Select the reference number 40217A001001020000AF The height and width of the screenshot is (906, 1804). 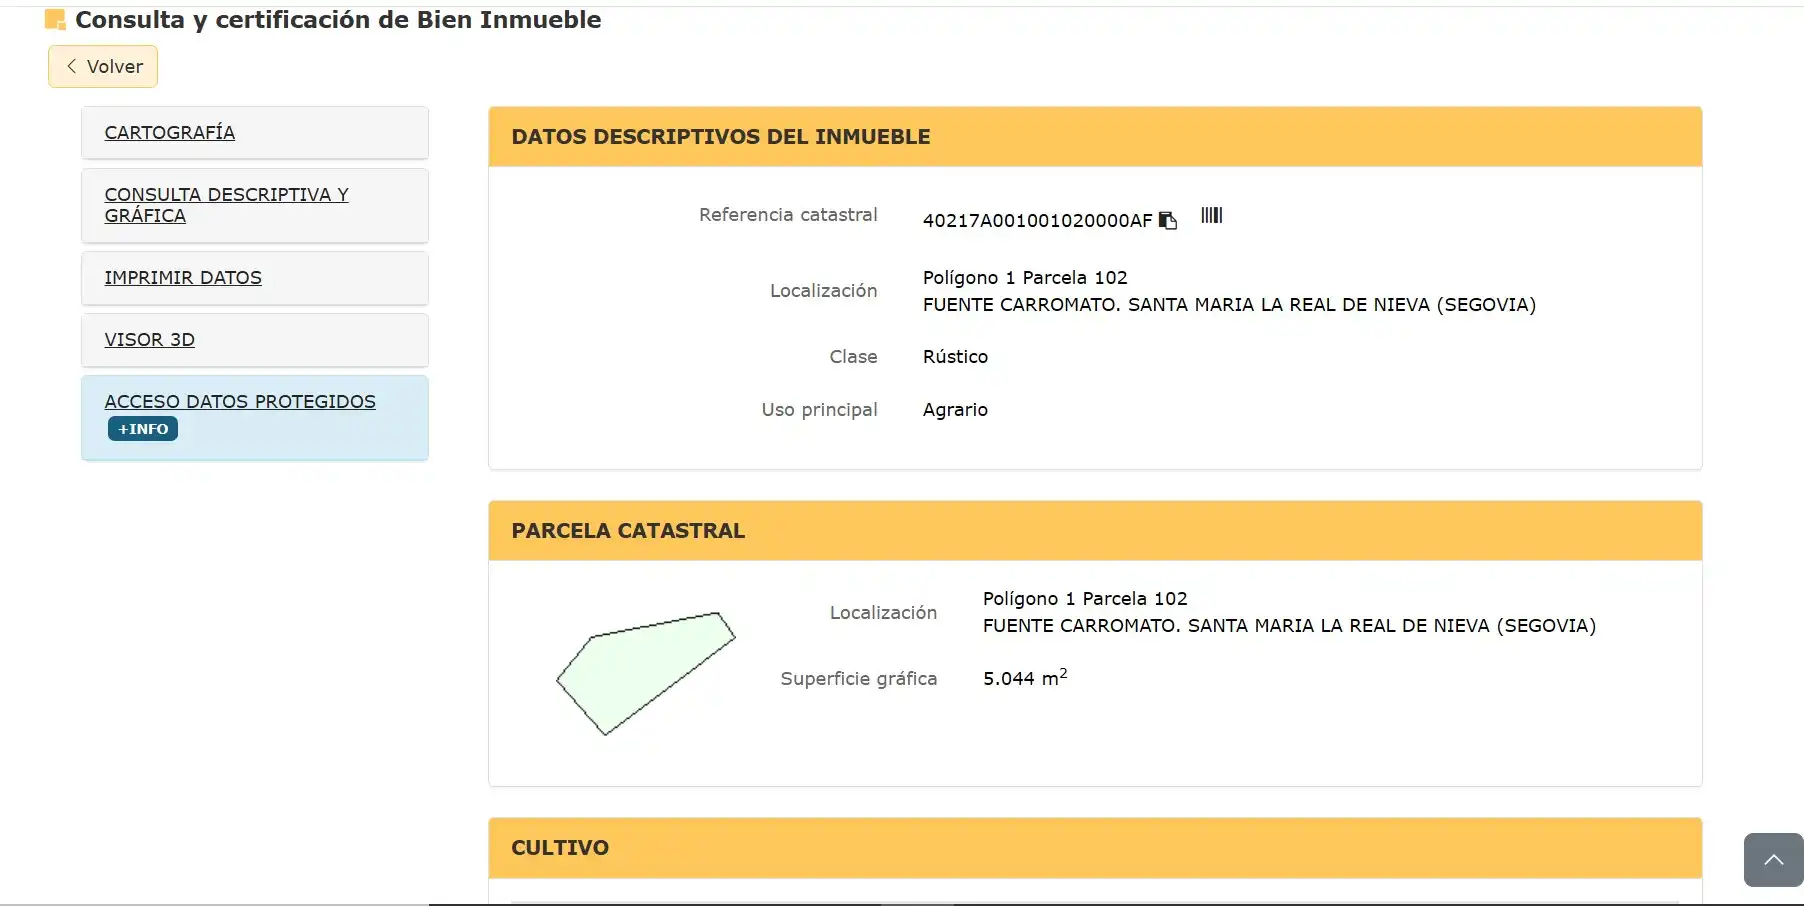(1037, 220)
